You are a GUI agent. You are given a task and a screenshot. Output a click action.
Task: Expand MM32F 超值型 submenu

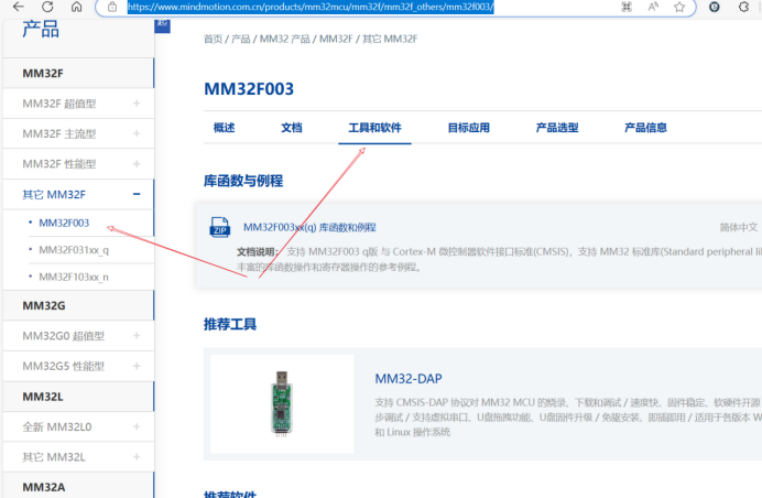point(137,104)
